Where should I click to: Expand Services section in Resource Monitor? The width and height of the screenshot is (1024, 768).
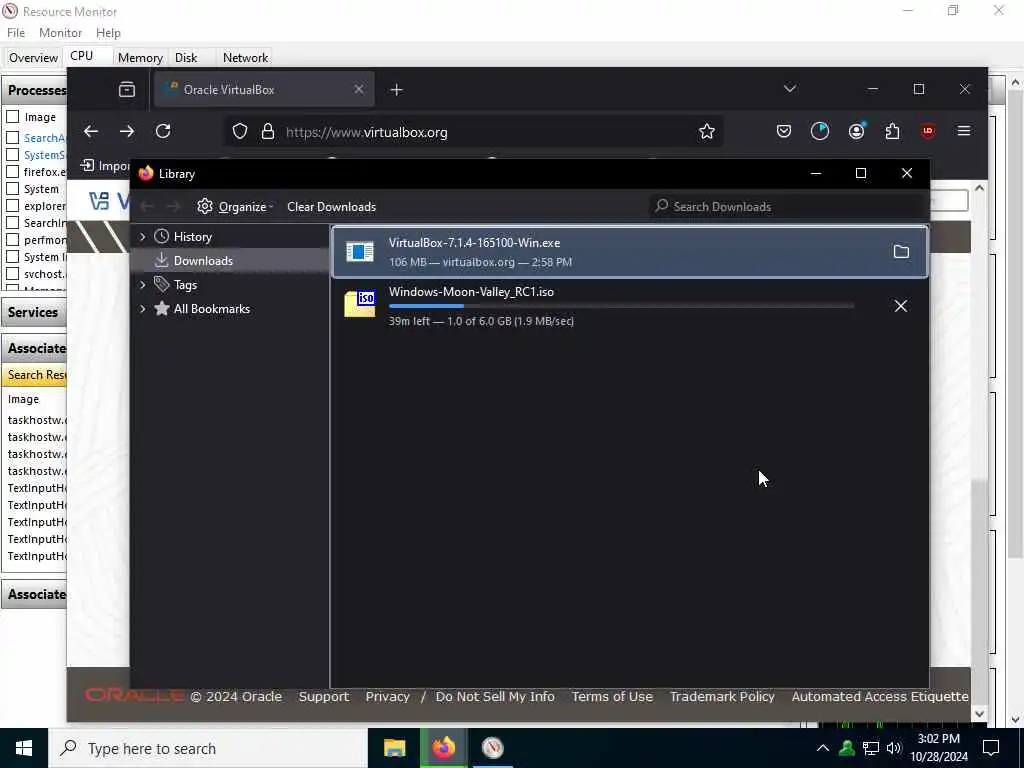(34, 312)
